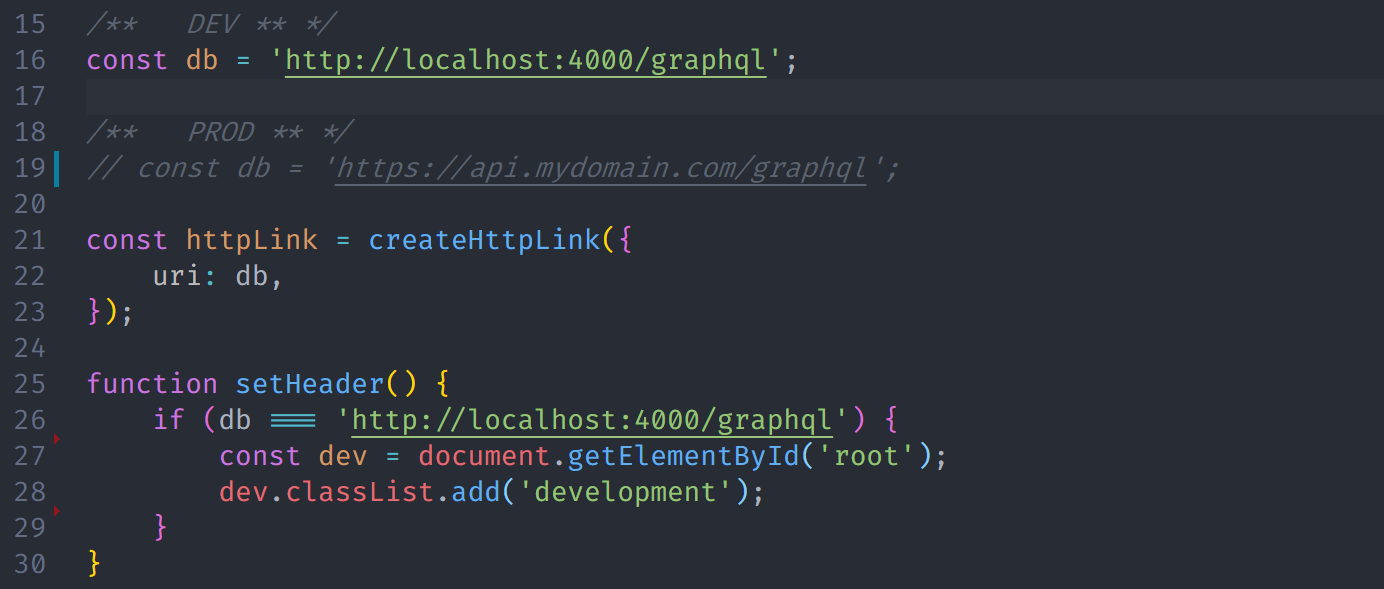Viewport: 1384px width, 589px height.
Task: Select line number 16 in the gutter
Action: click(x=31, y=60)
